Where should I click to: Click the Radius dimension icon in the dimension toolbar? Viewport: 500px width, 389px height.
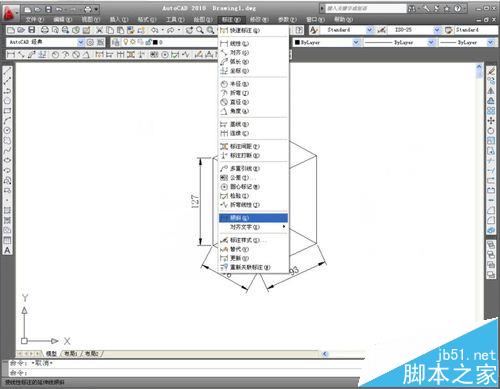55,54
